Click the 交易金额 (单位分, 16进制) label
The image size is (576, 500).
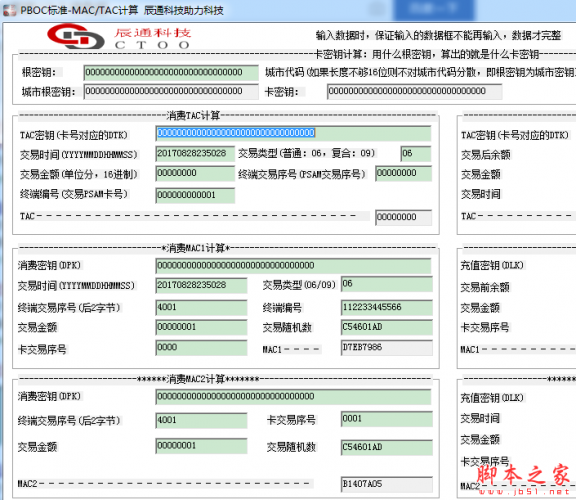coord(79,174)
